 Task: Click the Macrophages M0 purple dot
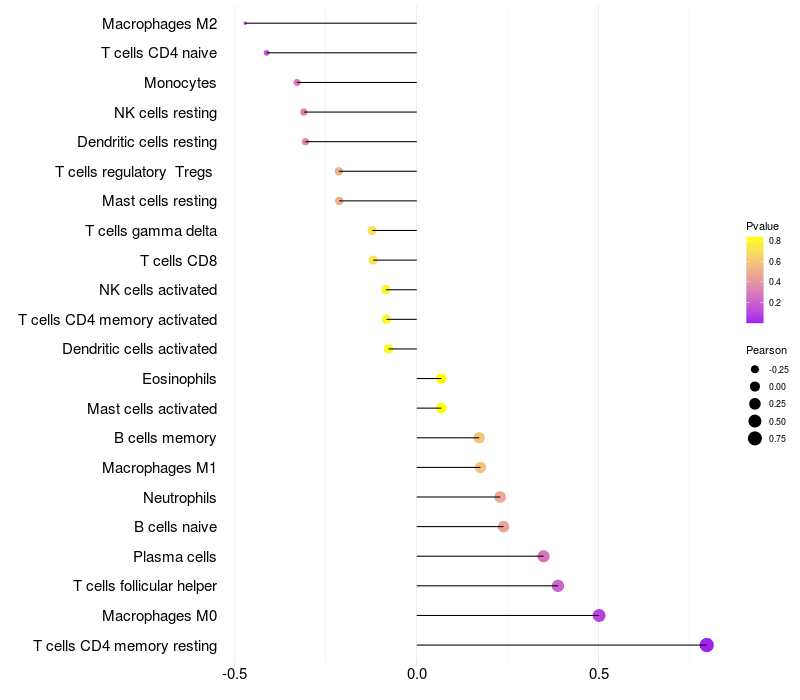599,615
